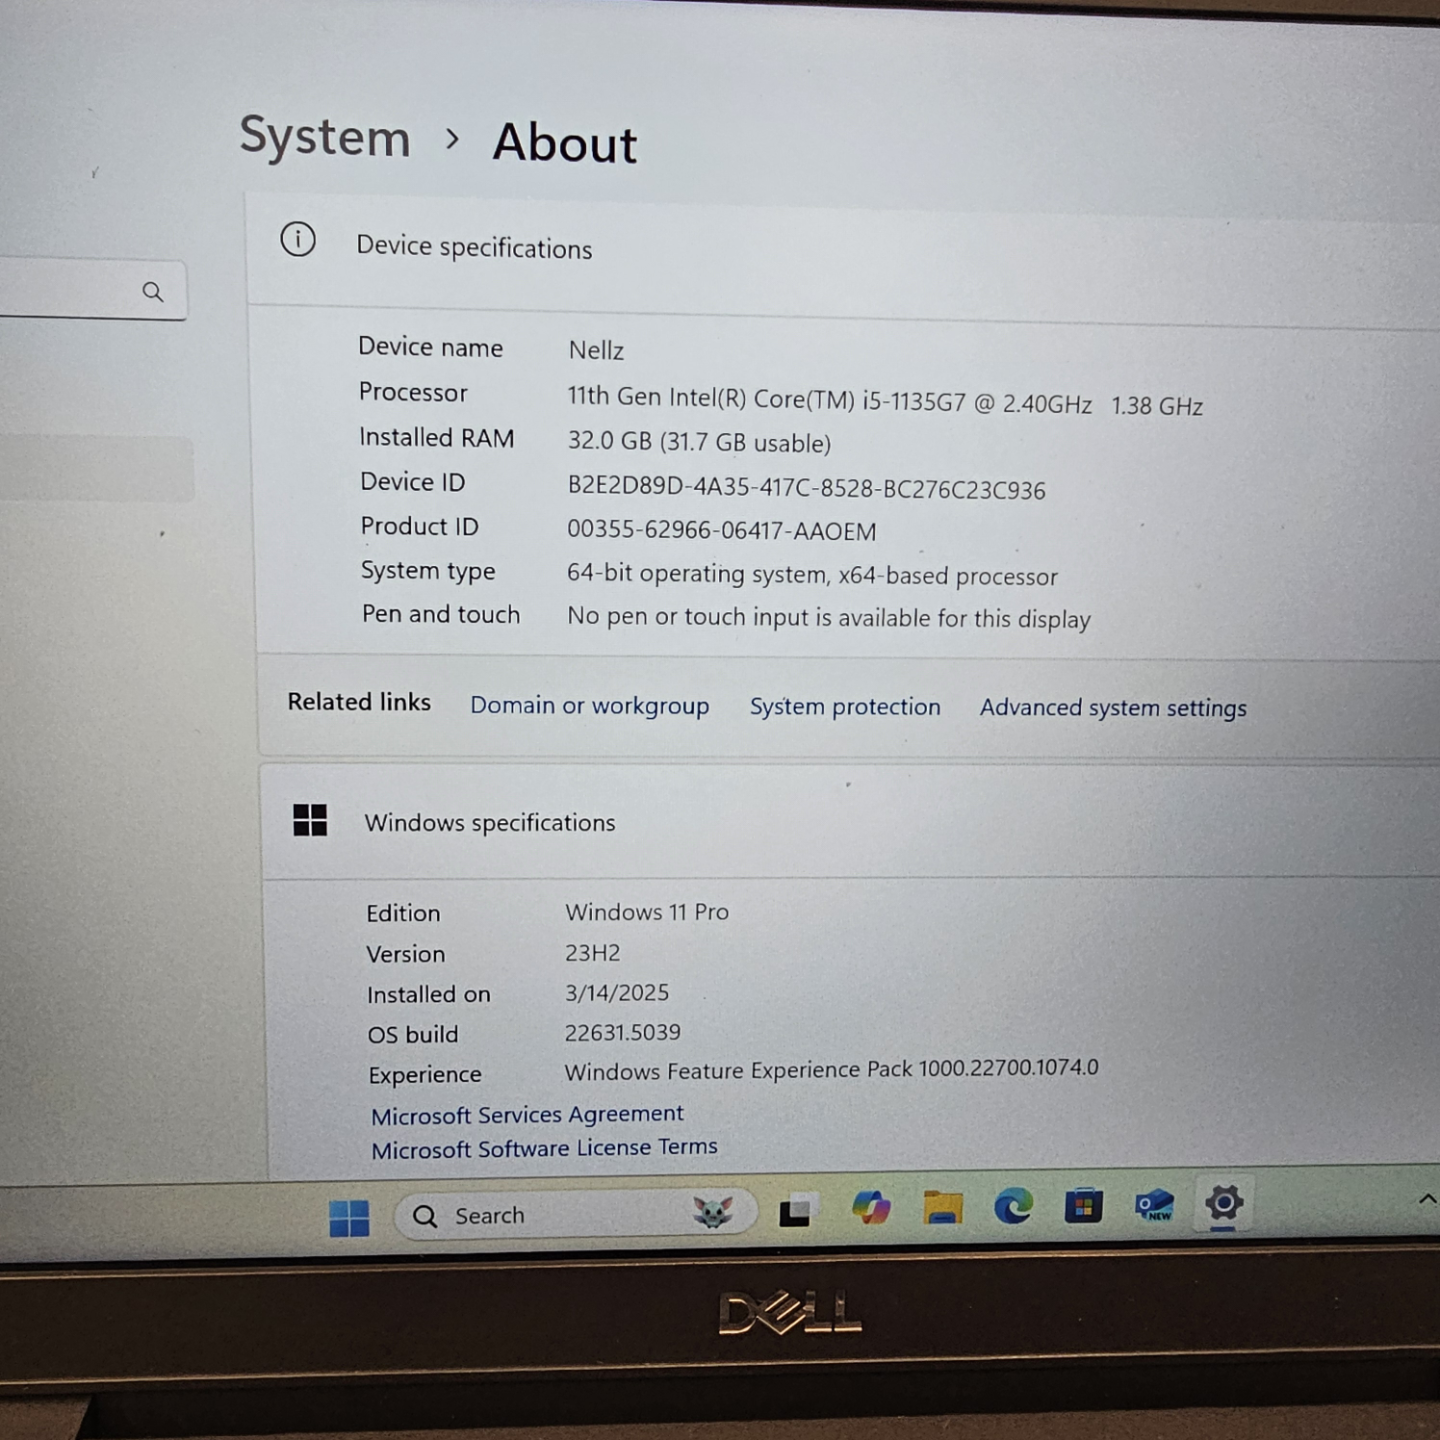
Task: Launch Copilot from the taskbar
Action: tap(871, 1208)
